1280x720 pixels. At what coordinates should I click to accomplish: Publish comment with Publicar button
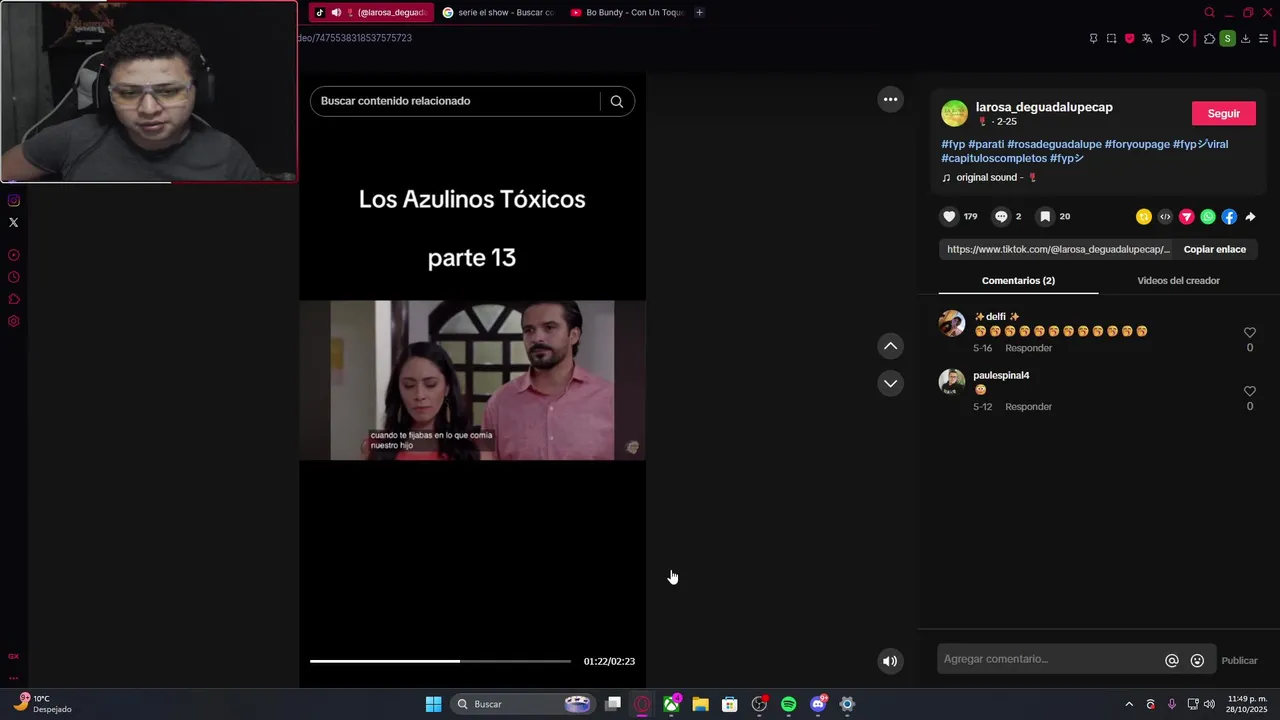(1239, 661)
